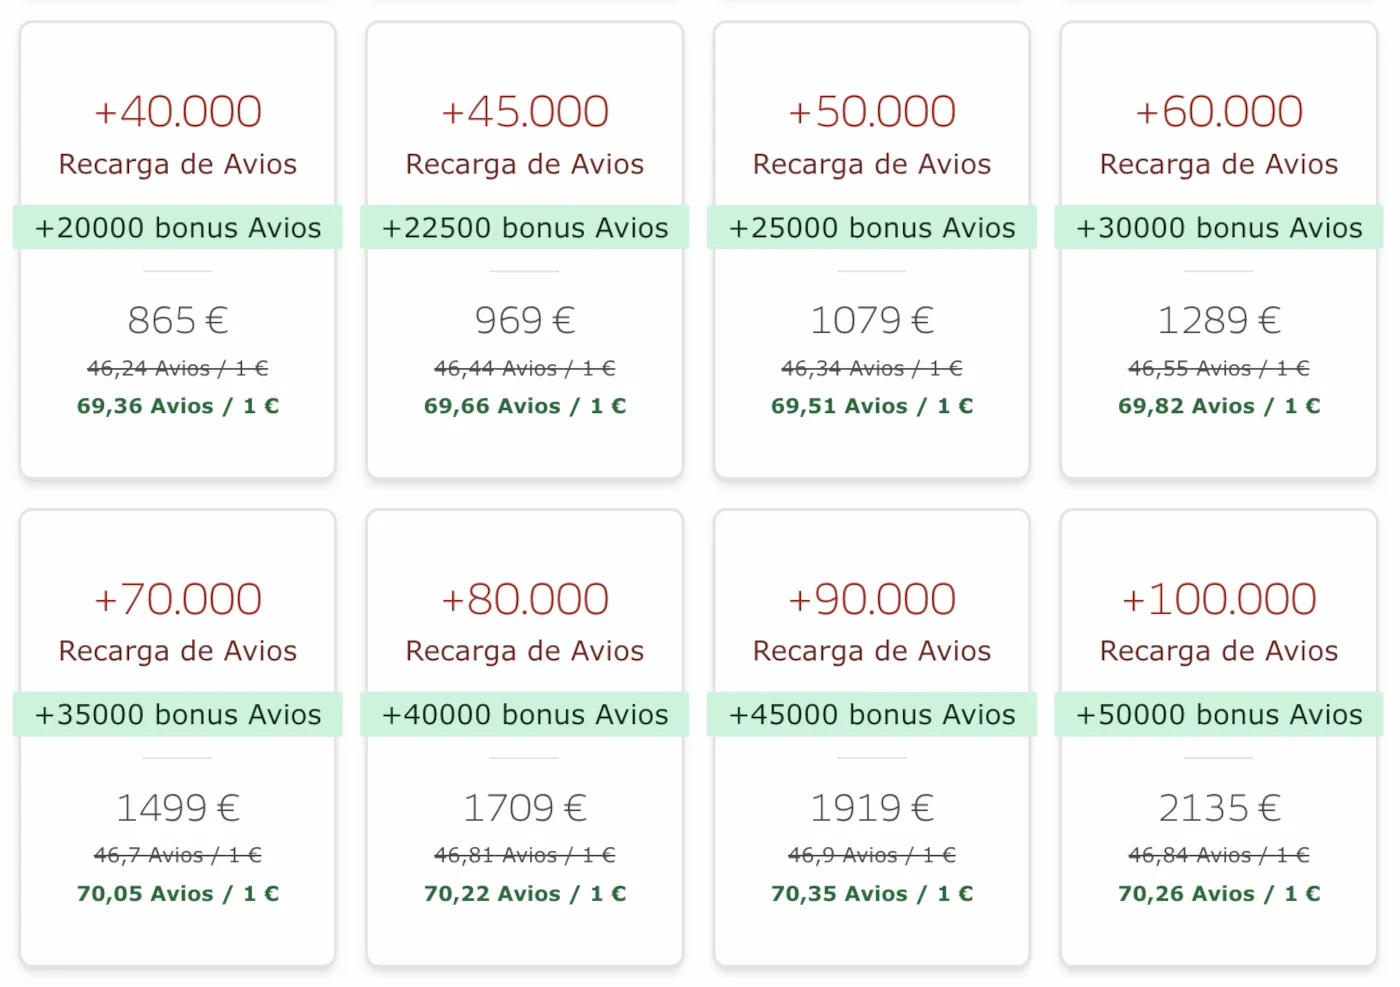Select the +40.000 Recarga de Avios offer
The width and height of the screenshot is (1400, 987).
177,111
